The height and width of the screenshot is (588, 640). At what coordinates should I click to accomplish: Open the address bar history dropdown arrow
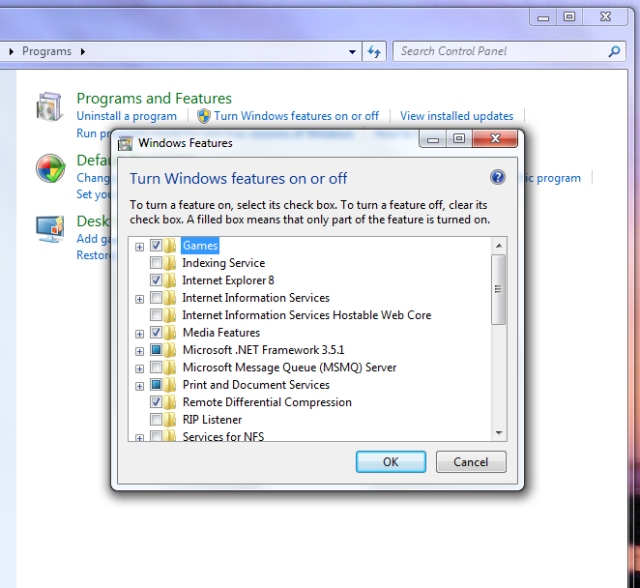pos(352,52)
